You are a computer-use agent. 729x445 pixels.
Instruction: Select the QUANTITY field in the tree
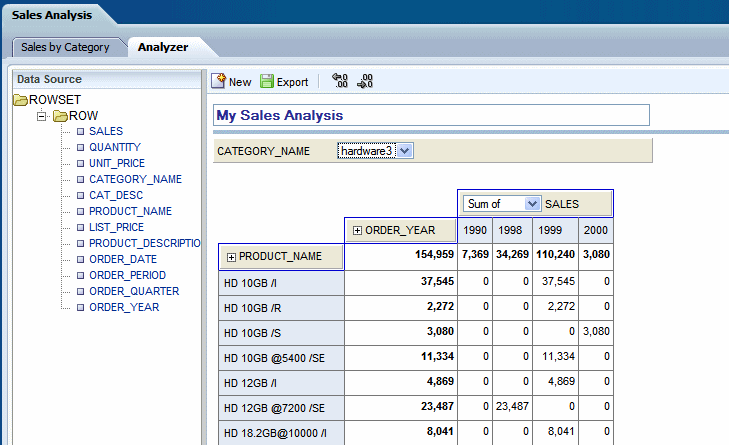click(x=114, y=147)
